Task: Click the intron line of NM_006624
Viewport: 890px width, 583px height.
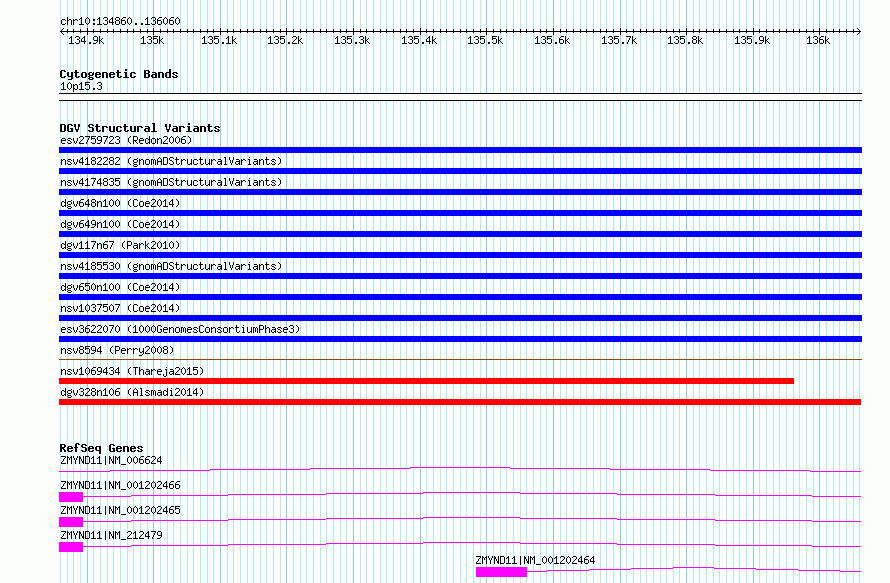Action: click(x=460, y=469)
